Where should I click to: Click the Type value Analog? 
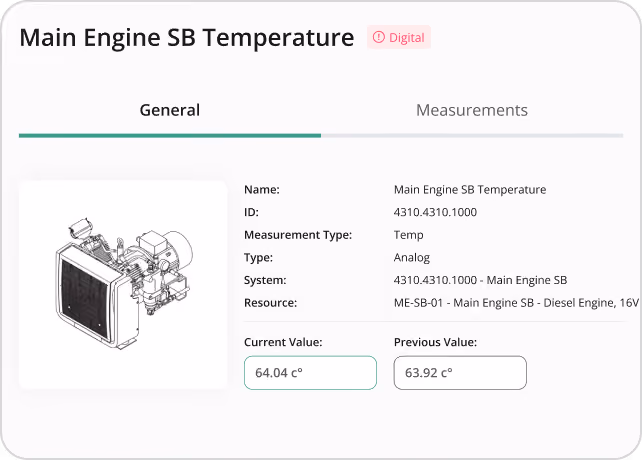pos(412,258)
